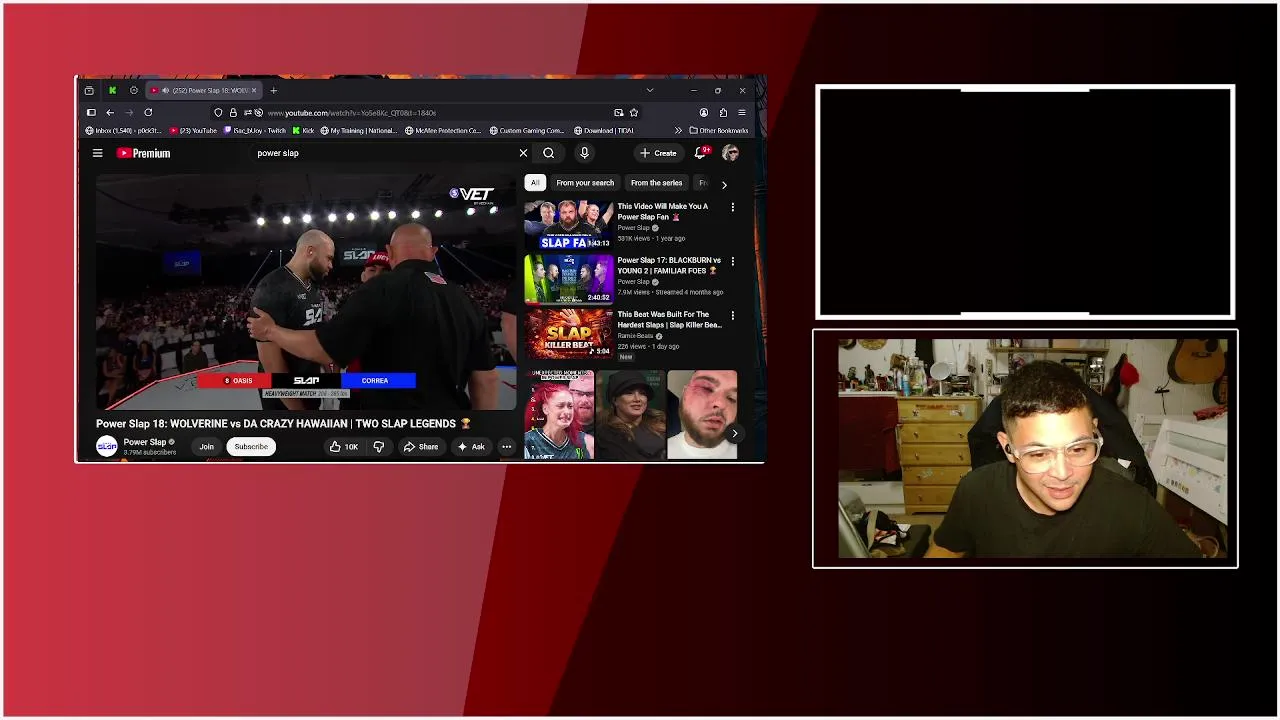Open the browser profile account icon
Viewport: 1280px width, 720px height.
tap(704, 113)
